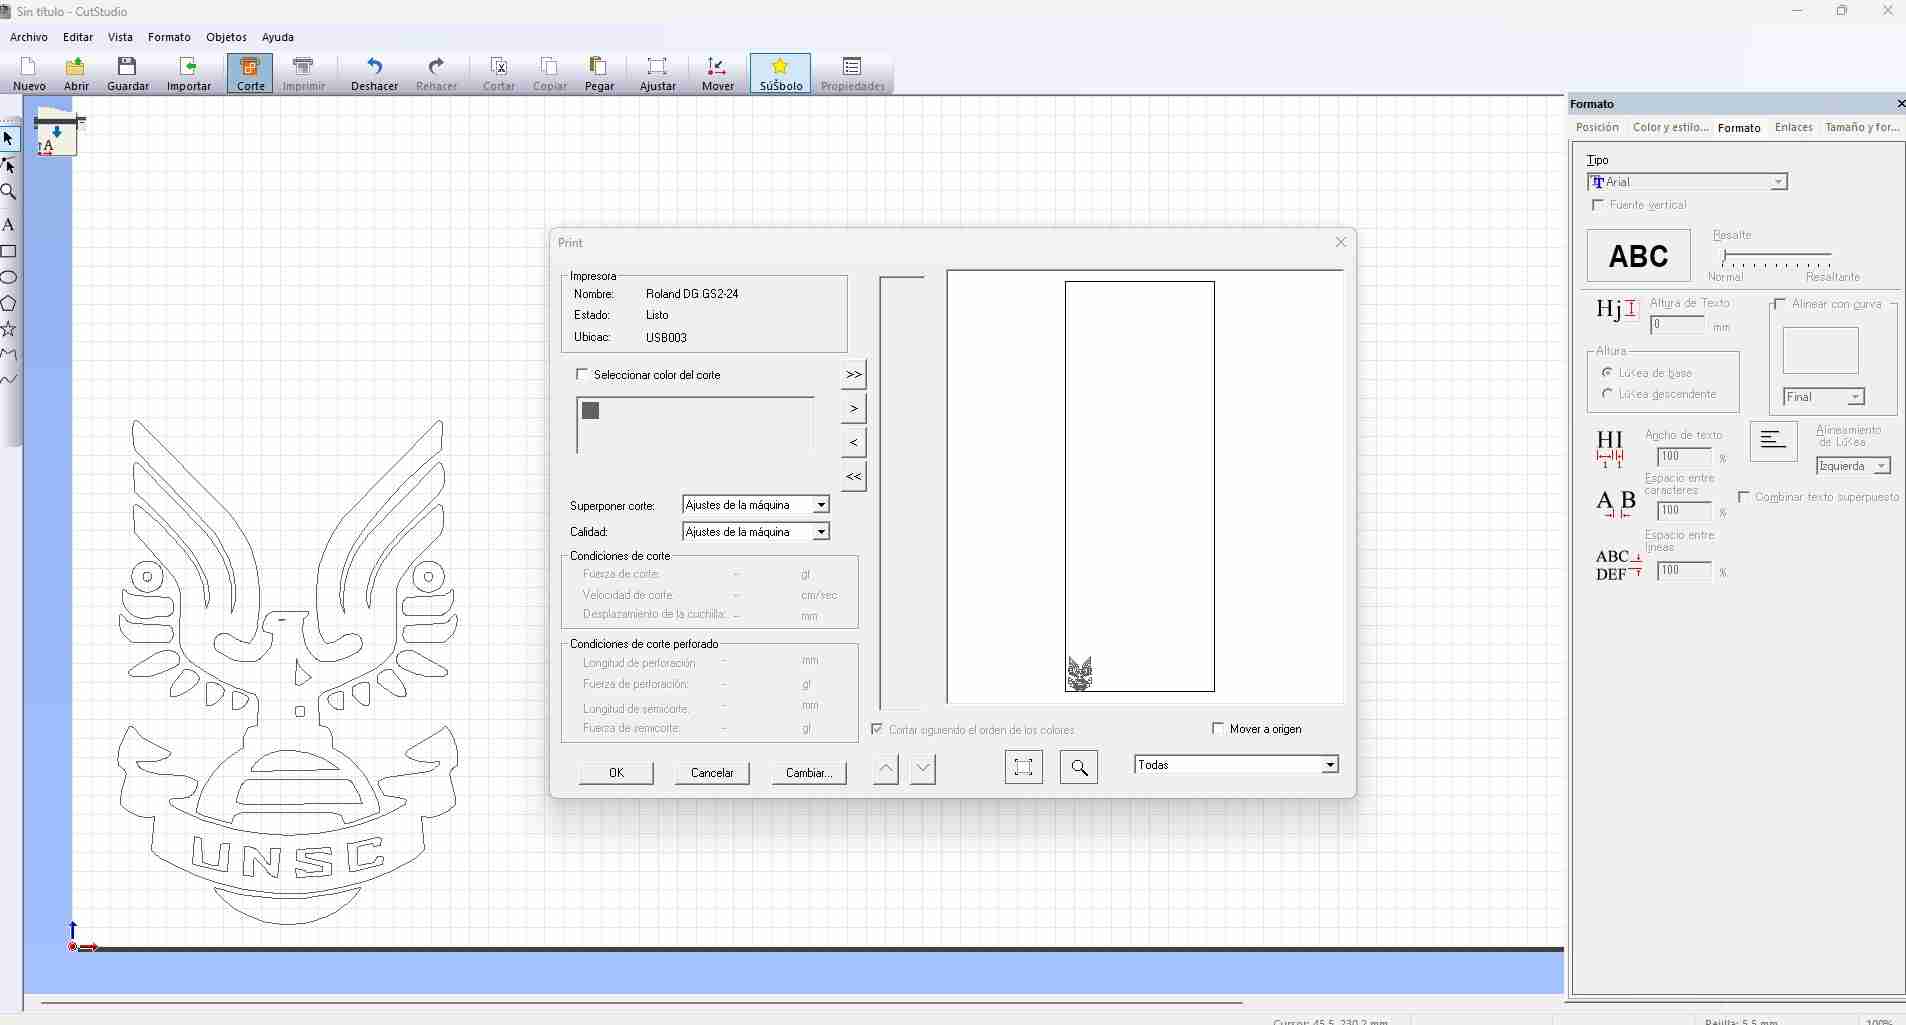The image size is (1906, 1025).
Task: Save the document using Guardar
Action: [x=128, y=74]
